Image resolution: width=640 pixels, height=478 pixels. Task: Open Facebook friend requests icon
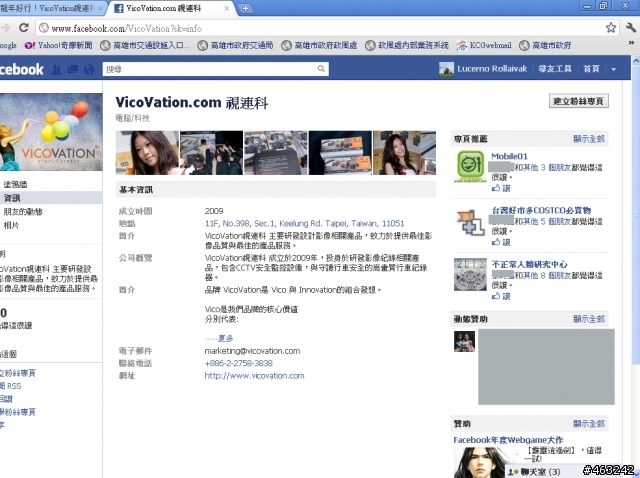[x=56, y=69]
